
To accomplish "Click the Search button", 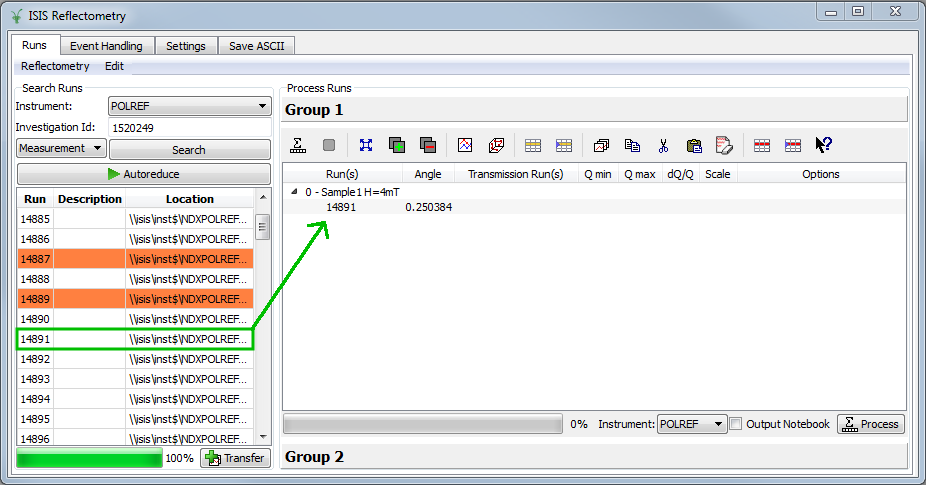I will pyautogui.click(x=190, y=149).
